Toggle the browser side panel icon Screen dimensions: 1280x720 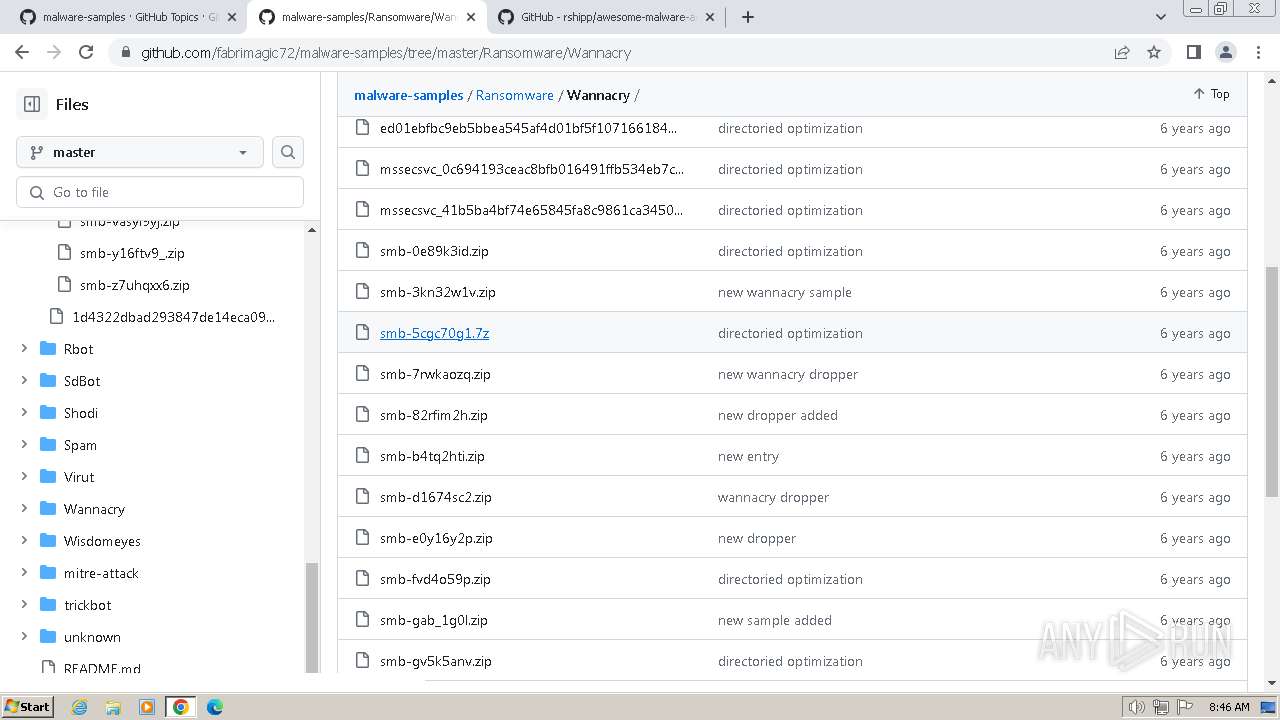[1193, 52]
